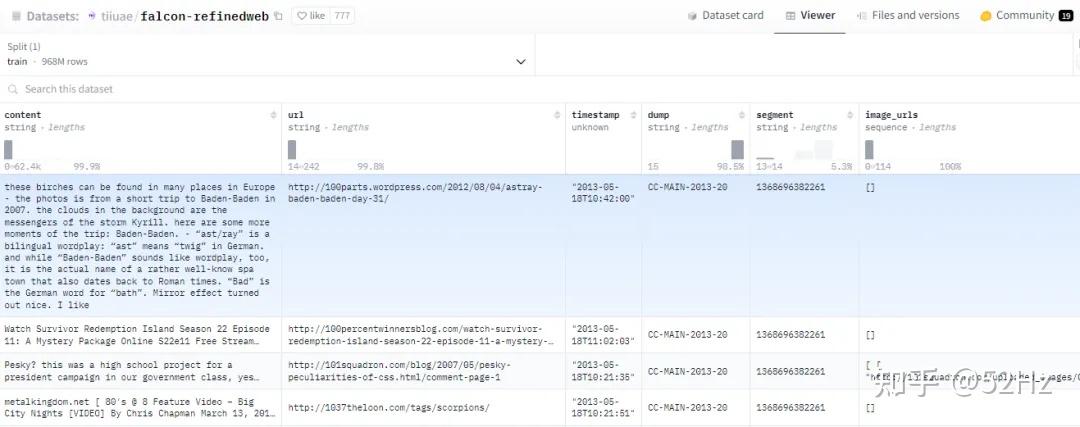Click the falcon-refinedweb dataset name link
This screenshot has width=1080, height=427.
tap(205, 16)
